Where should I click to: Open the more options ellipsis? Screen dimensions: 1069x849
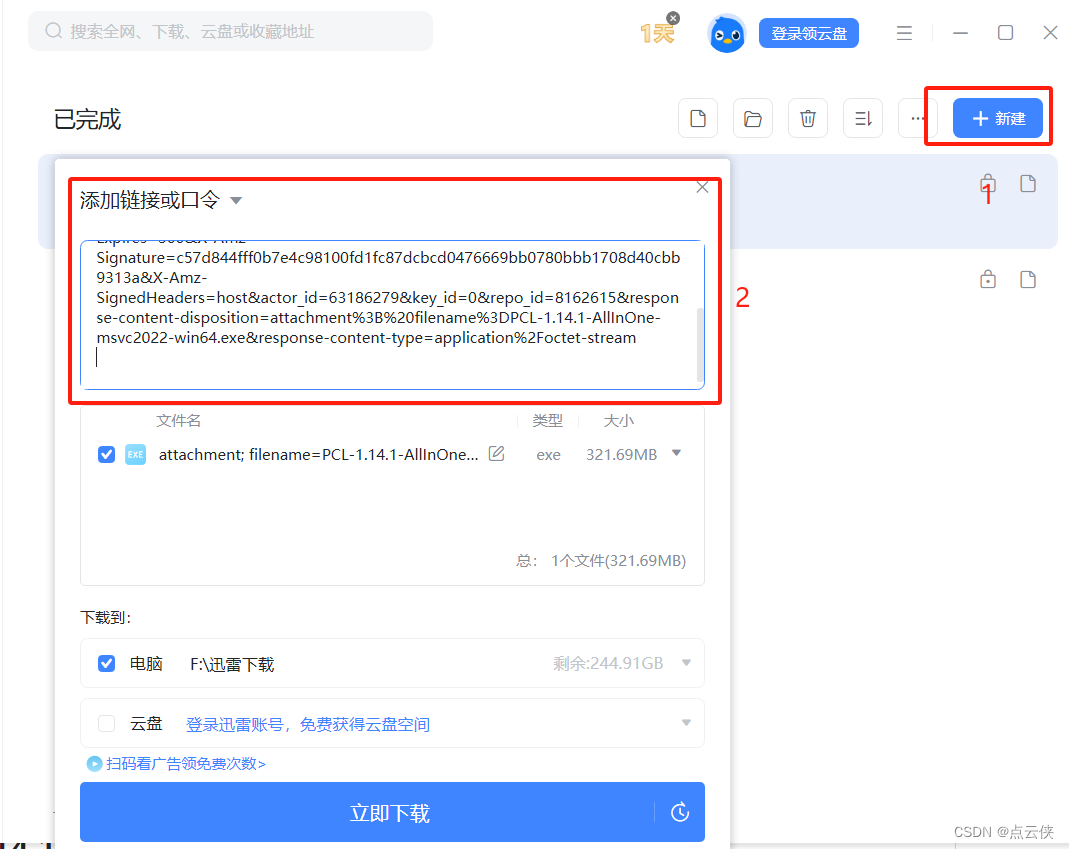click(x=918, y=119)
